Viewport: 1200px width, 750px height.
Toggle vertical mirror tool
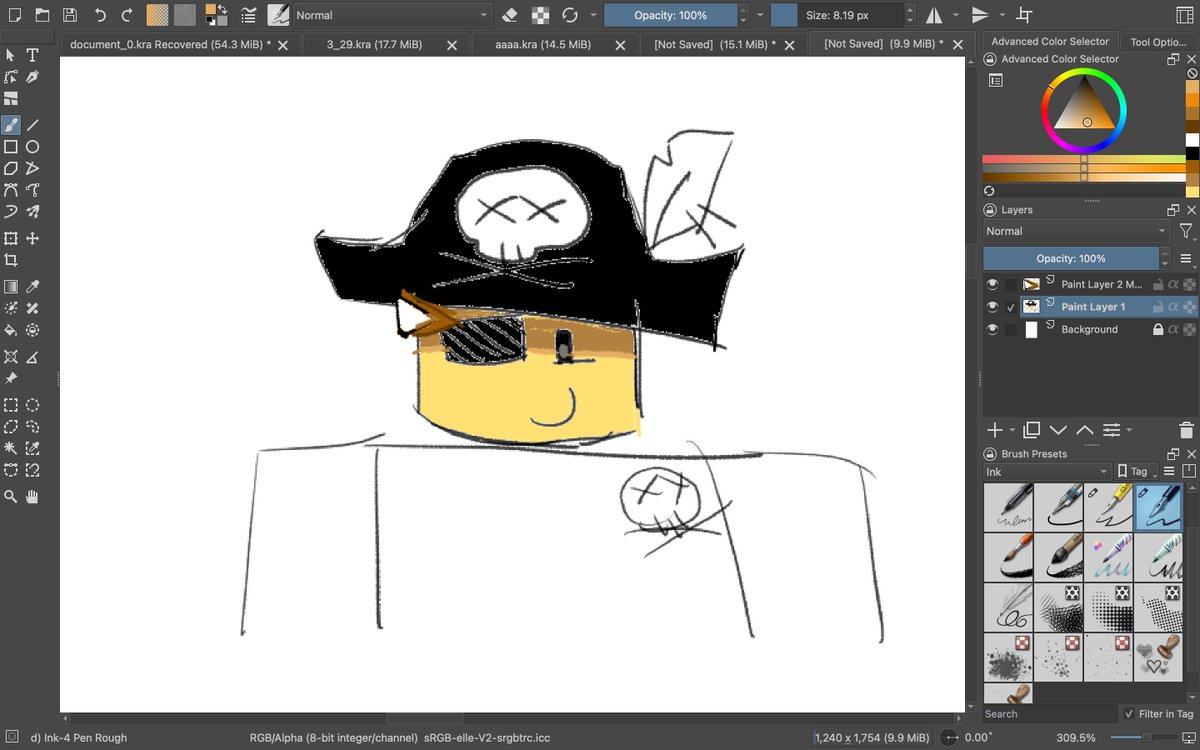click(980, 15)
